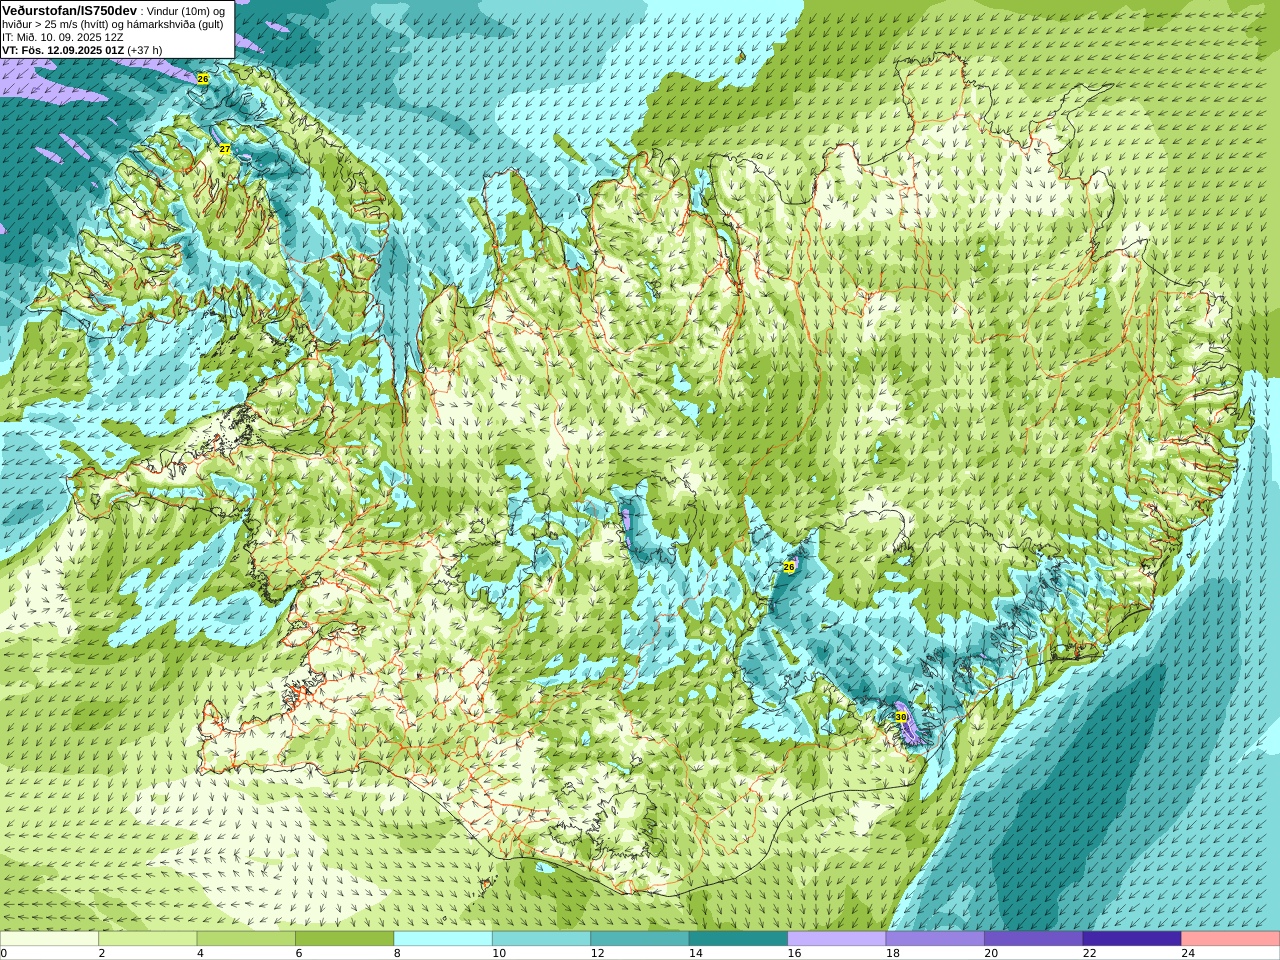This screenshot has width=1280, height=960.
Task: Click the scale label 14
Action: [x=695, y=953]
